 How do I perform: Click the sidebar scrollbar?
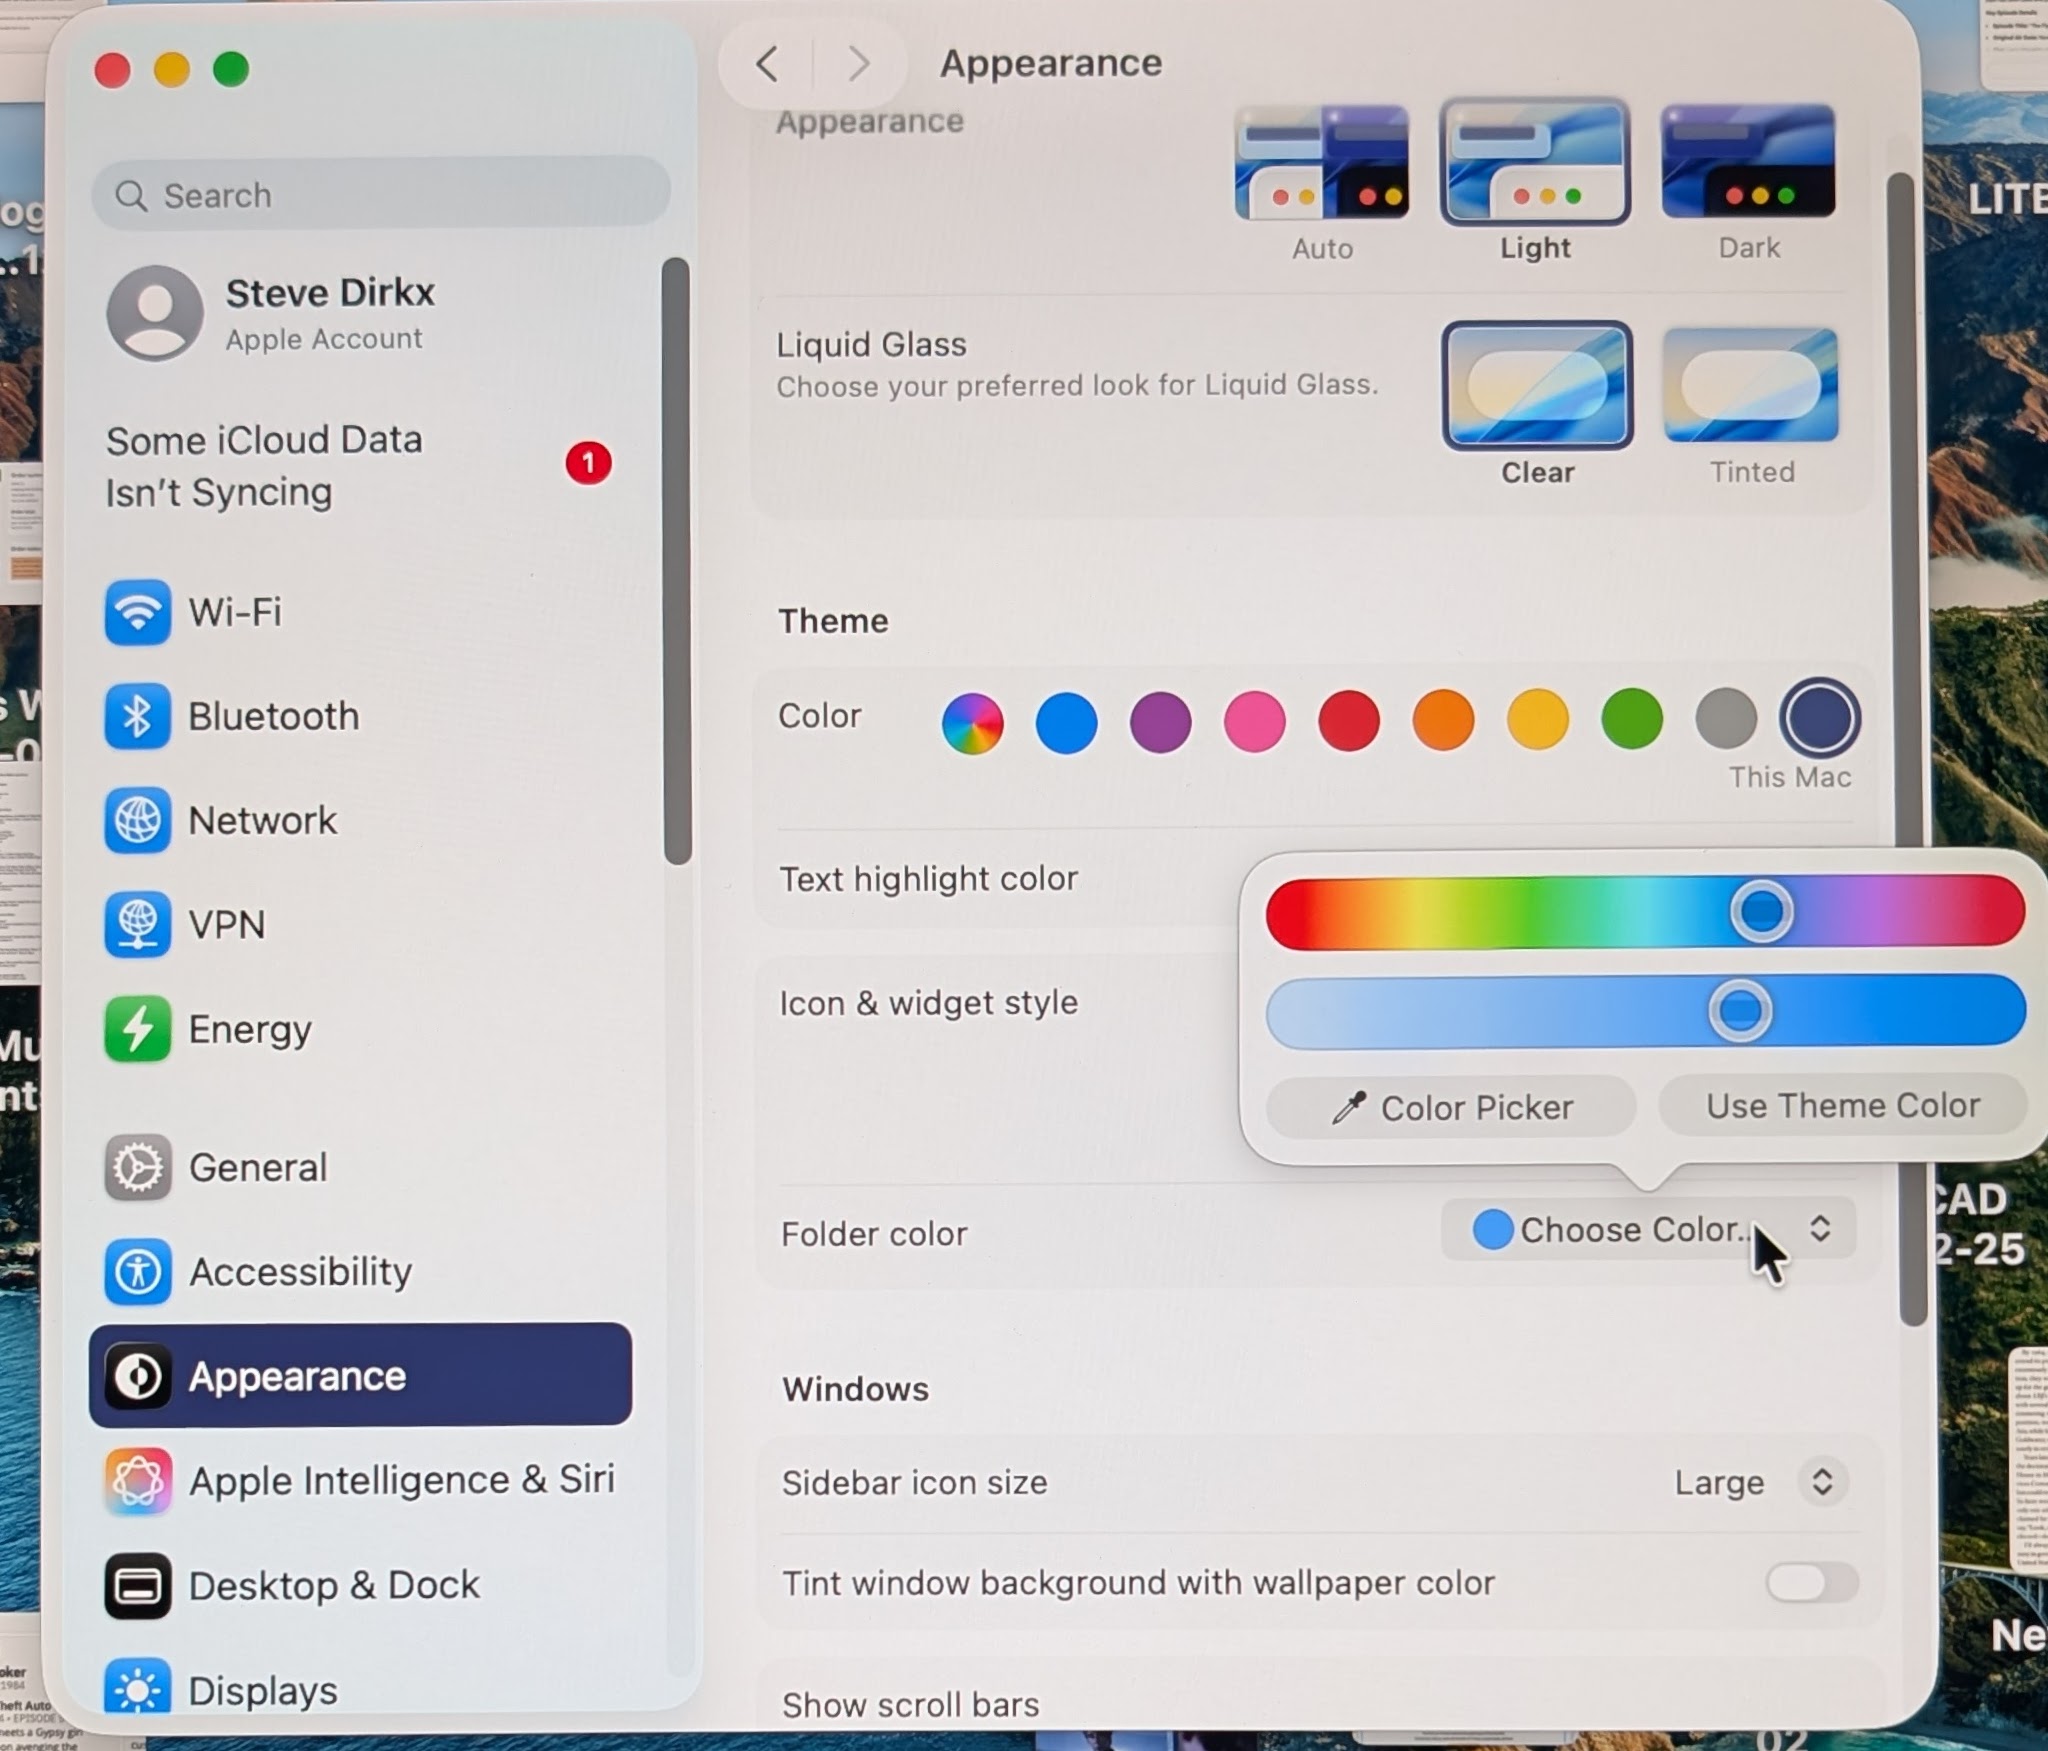click(x=677, y=561)
